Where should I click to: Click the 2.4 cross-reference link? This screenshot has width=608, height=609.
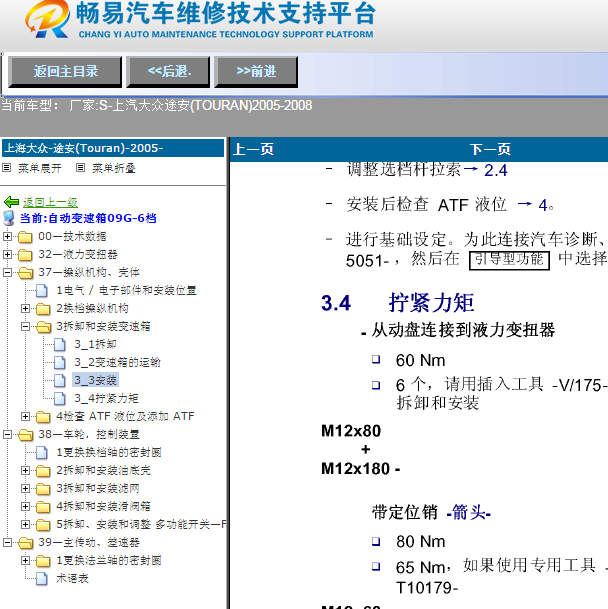click(495, 171)
